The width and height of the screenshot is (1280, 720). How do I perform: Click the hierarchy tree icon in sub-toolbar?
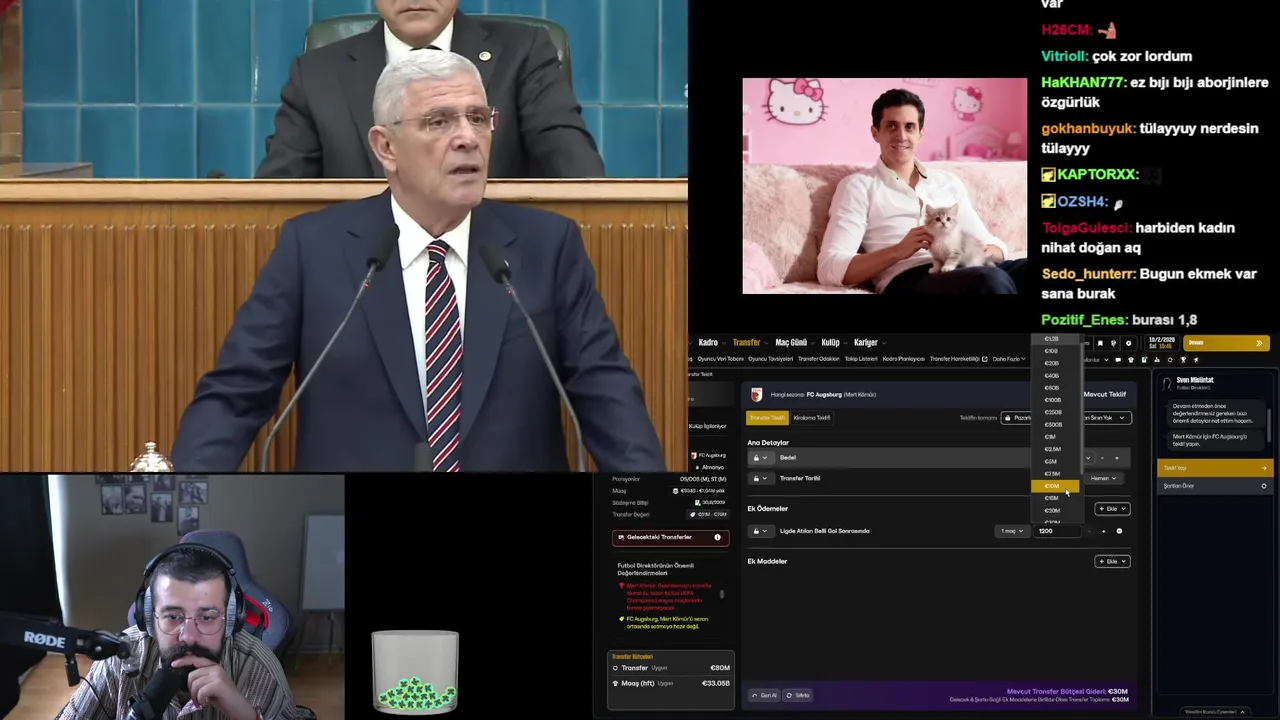1157,360
